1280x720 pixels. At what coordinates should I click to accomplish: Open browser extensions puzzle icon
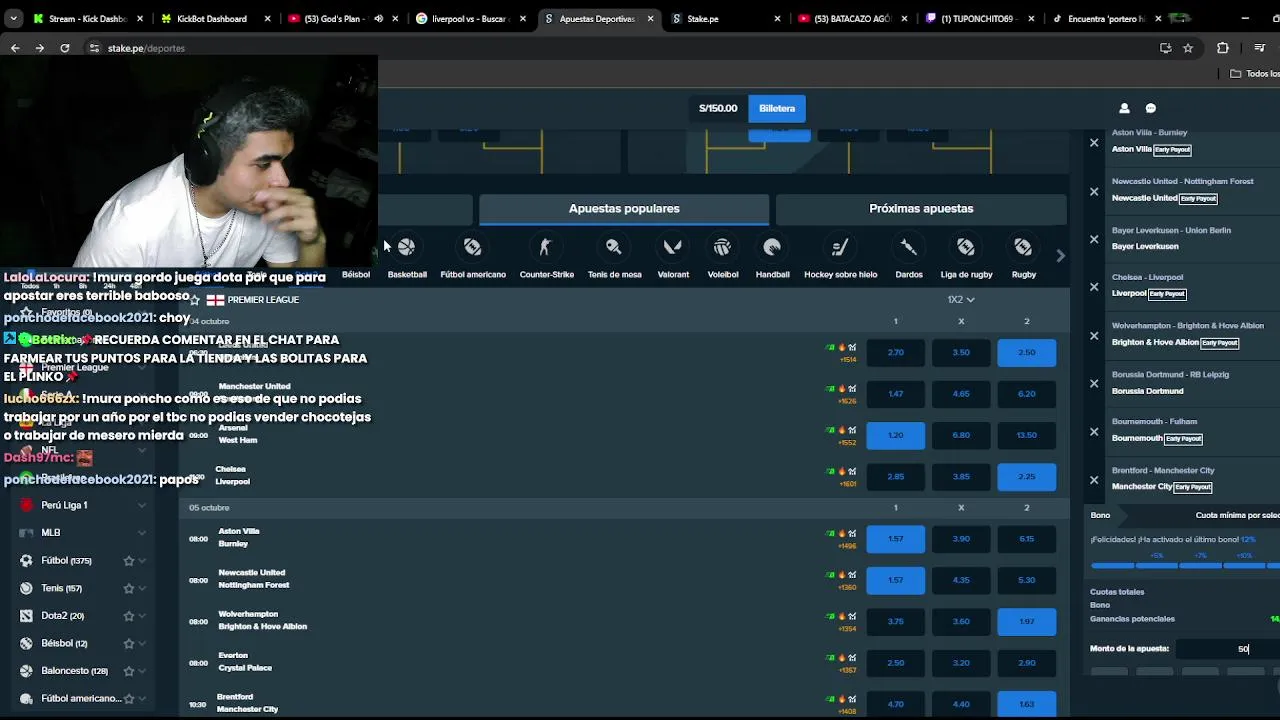(1222, 48)
